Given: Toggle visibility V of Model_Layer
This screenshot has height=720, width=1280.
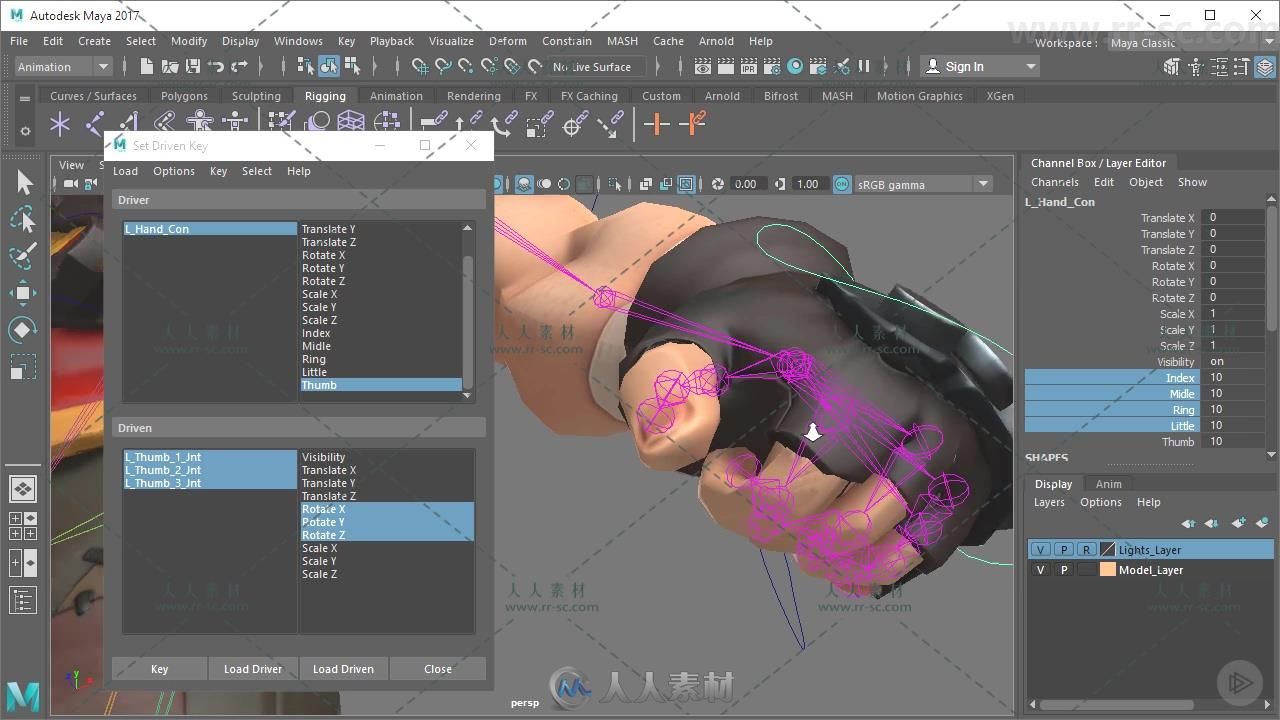Looking at the screenshot, I should [1041, 569].
